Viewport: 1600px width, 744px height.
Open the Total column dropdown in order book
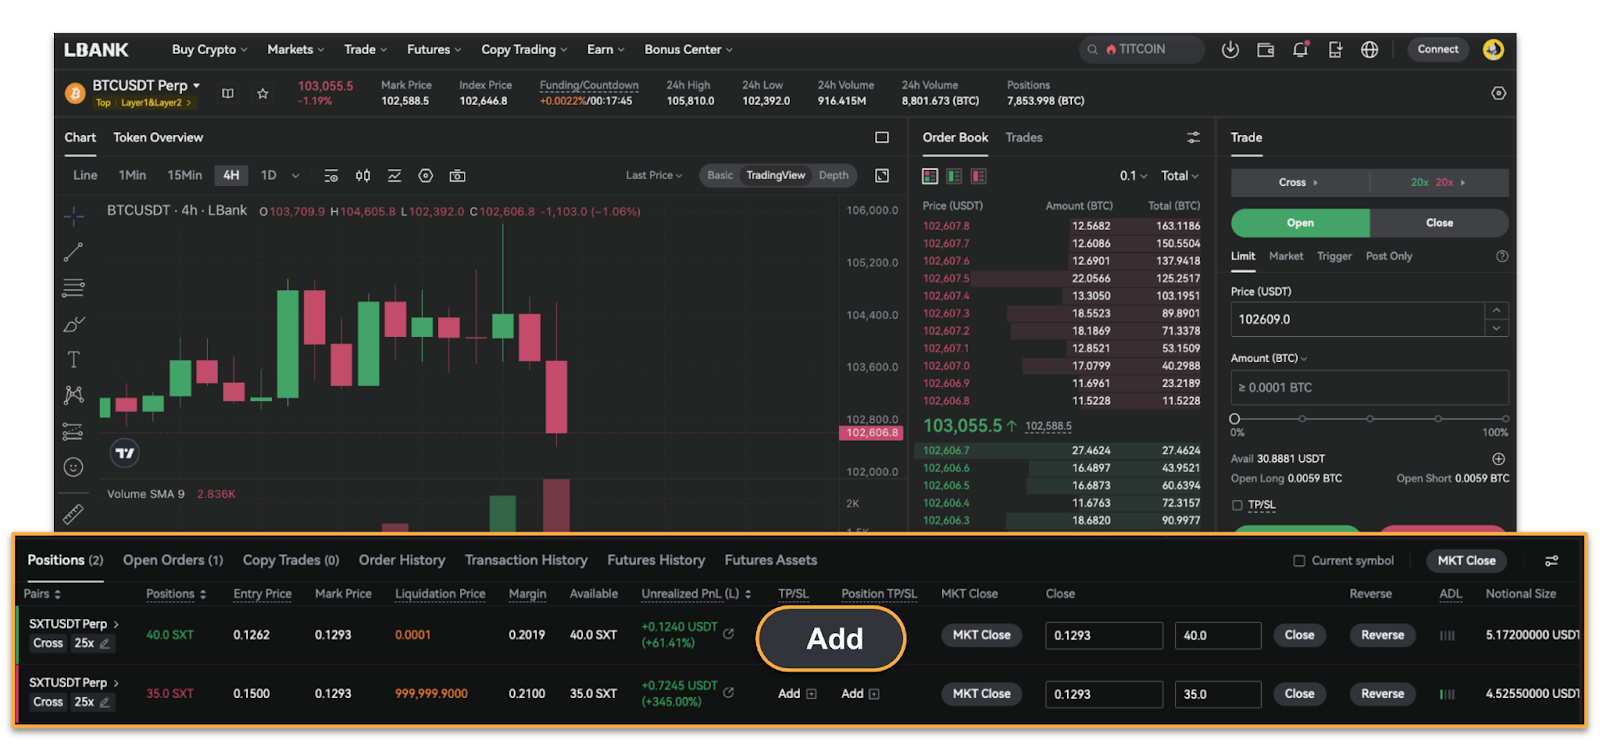coord(1179,176)
